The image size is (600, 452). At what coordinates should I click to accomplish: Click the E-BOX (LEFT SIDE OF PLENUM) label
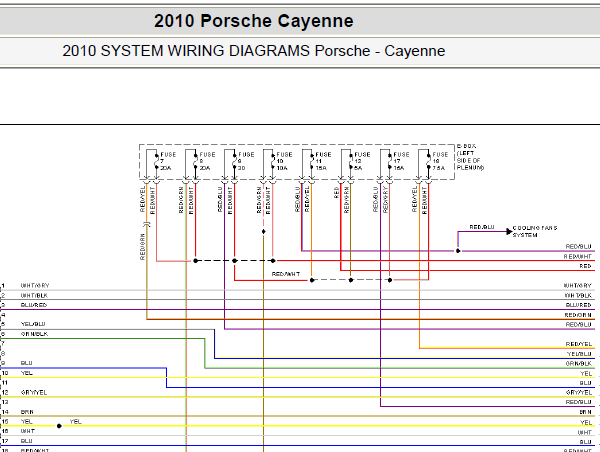(470, 157)
